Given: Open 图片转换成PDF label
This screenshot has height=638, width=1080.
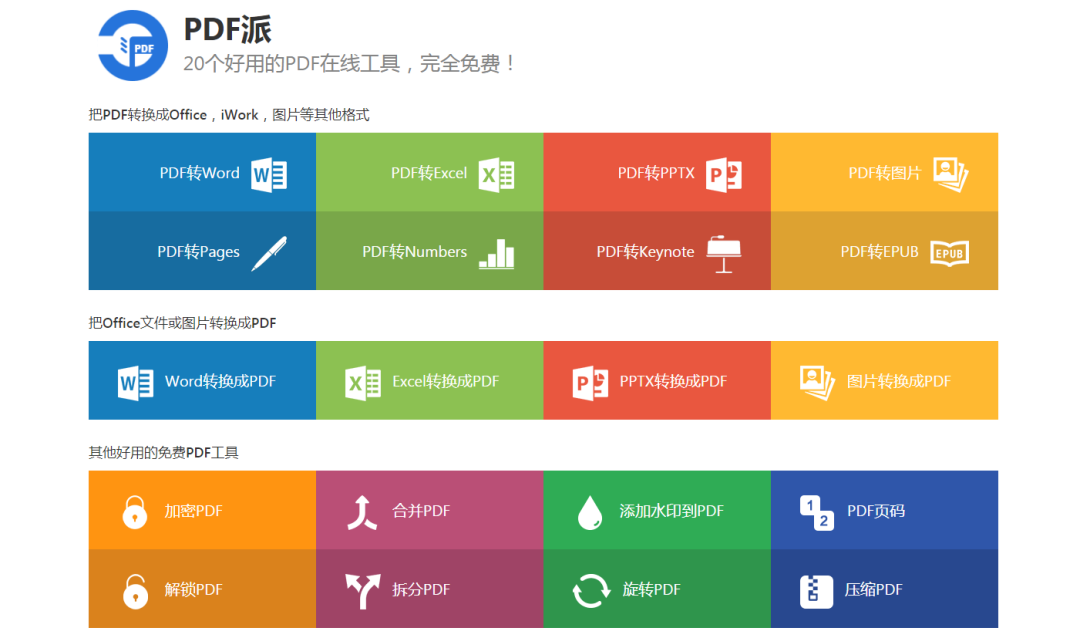Looking at the screenshot, I should coord(899,381).
